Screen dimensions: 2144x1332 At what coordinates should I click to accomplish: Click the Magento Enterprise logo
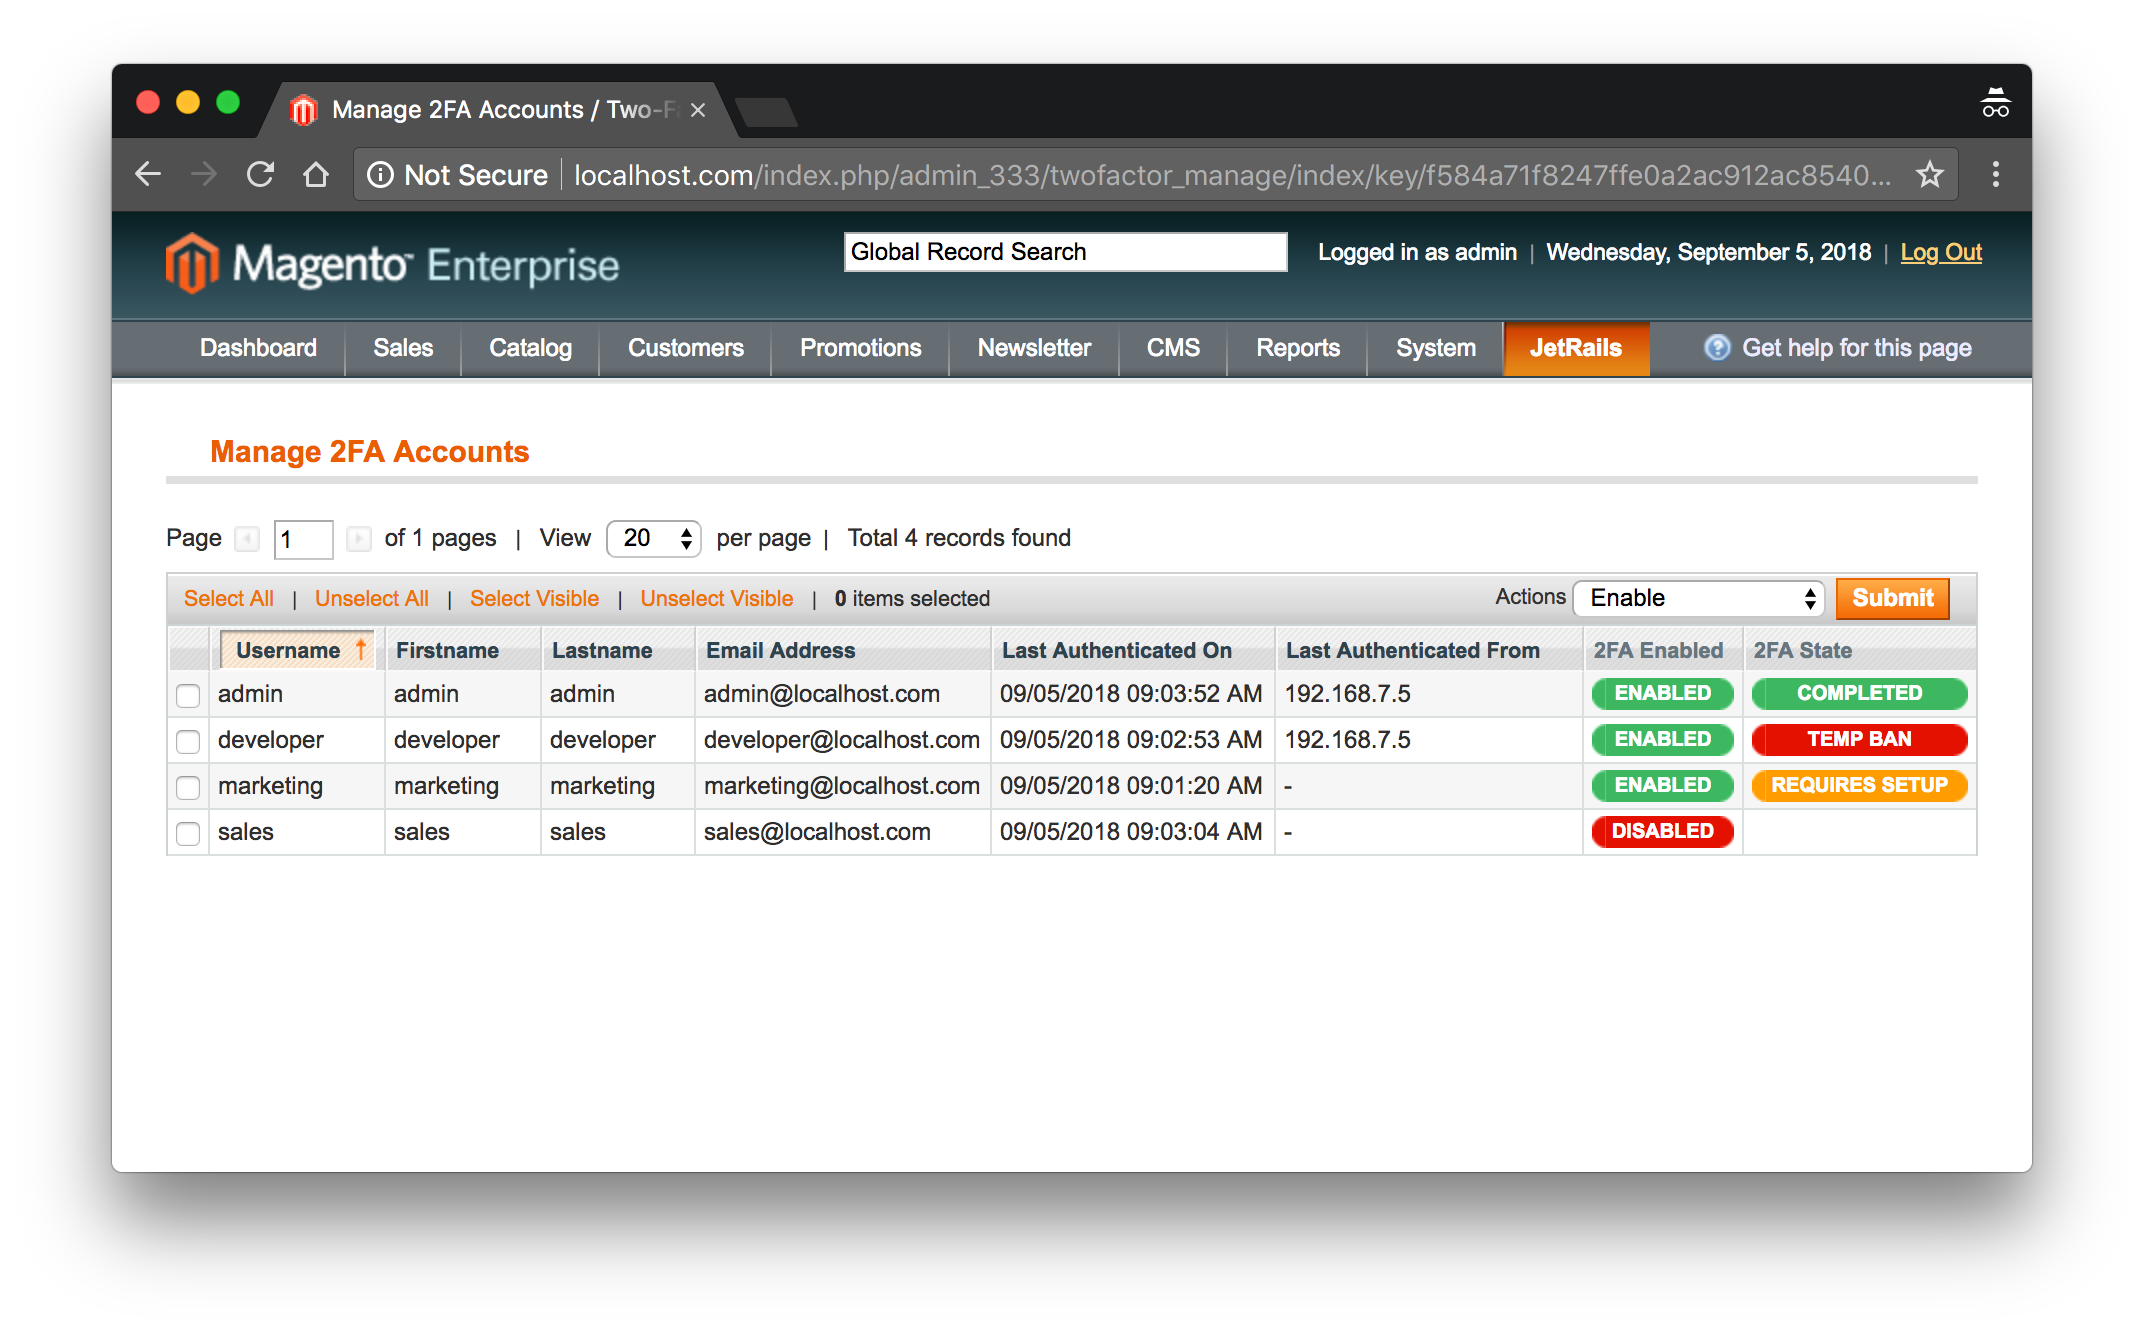click(x=392, y=264)
